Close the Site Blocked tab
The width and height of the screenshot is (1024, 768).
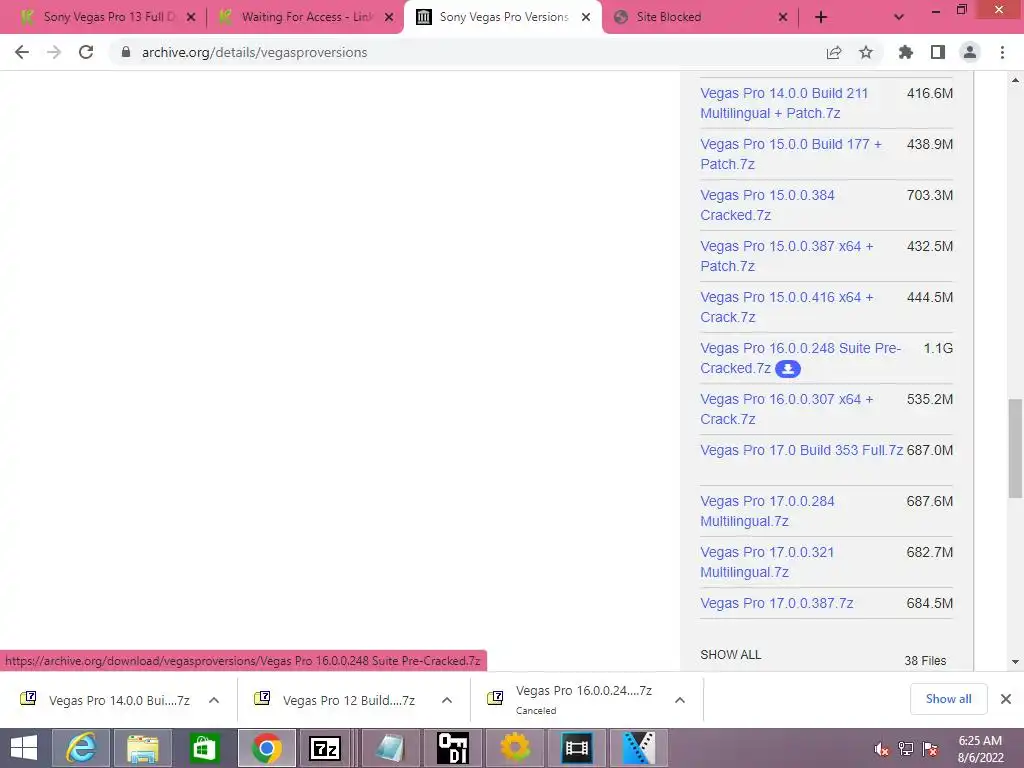click(783, 18)
